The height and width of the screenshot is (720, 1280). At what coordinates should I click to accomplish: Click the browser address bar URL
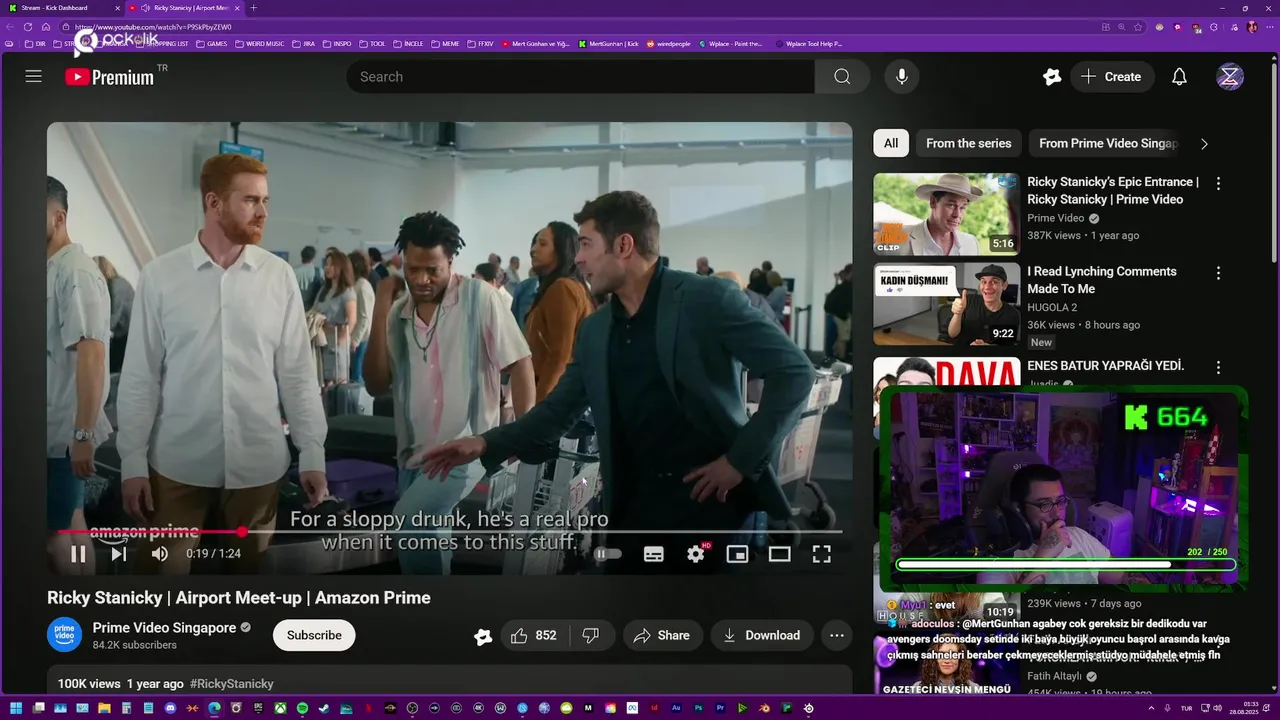153,27
